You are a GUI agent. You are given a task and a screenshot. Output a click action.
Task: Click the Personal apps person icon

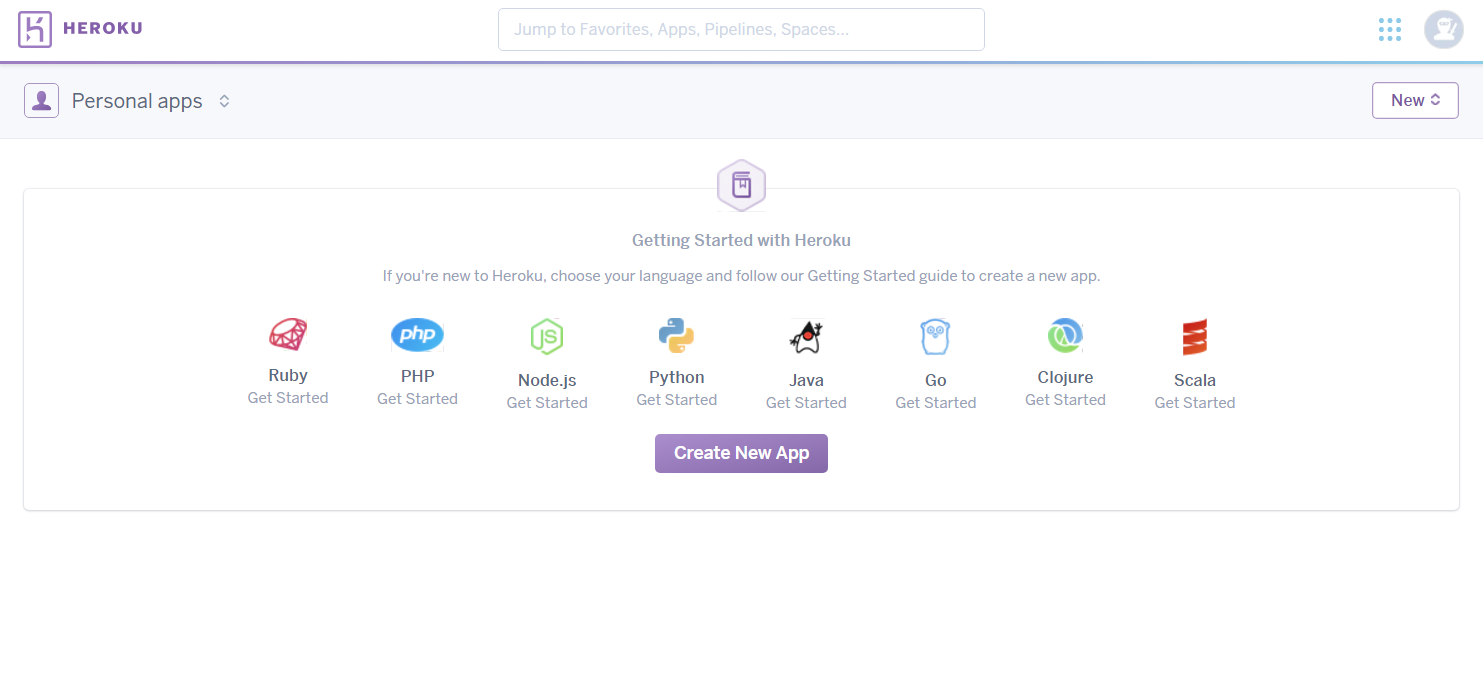click(x=42, y=100)
